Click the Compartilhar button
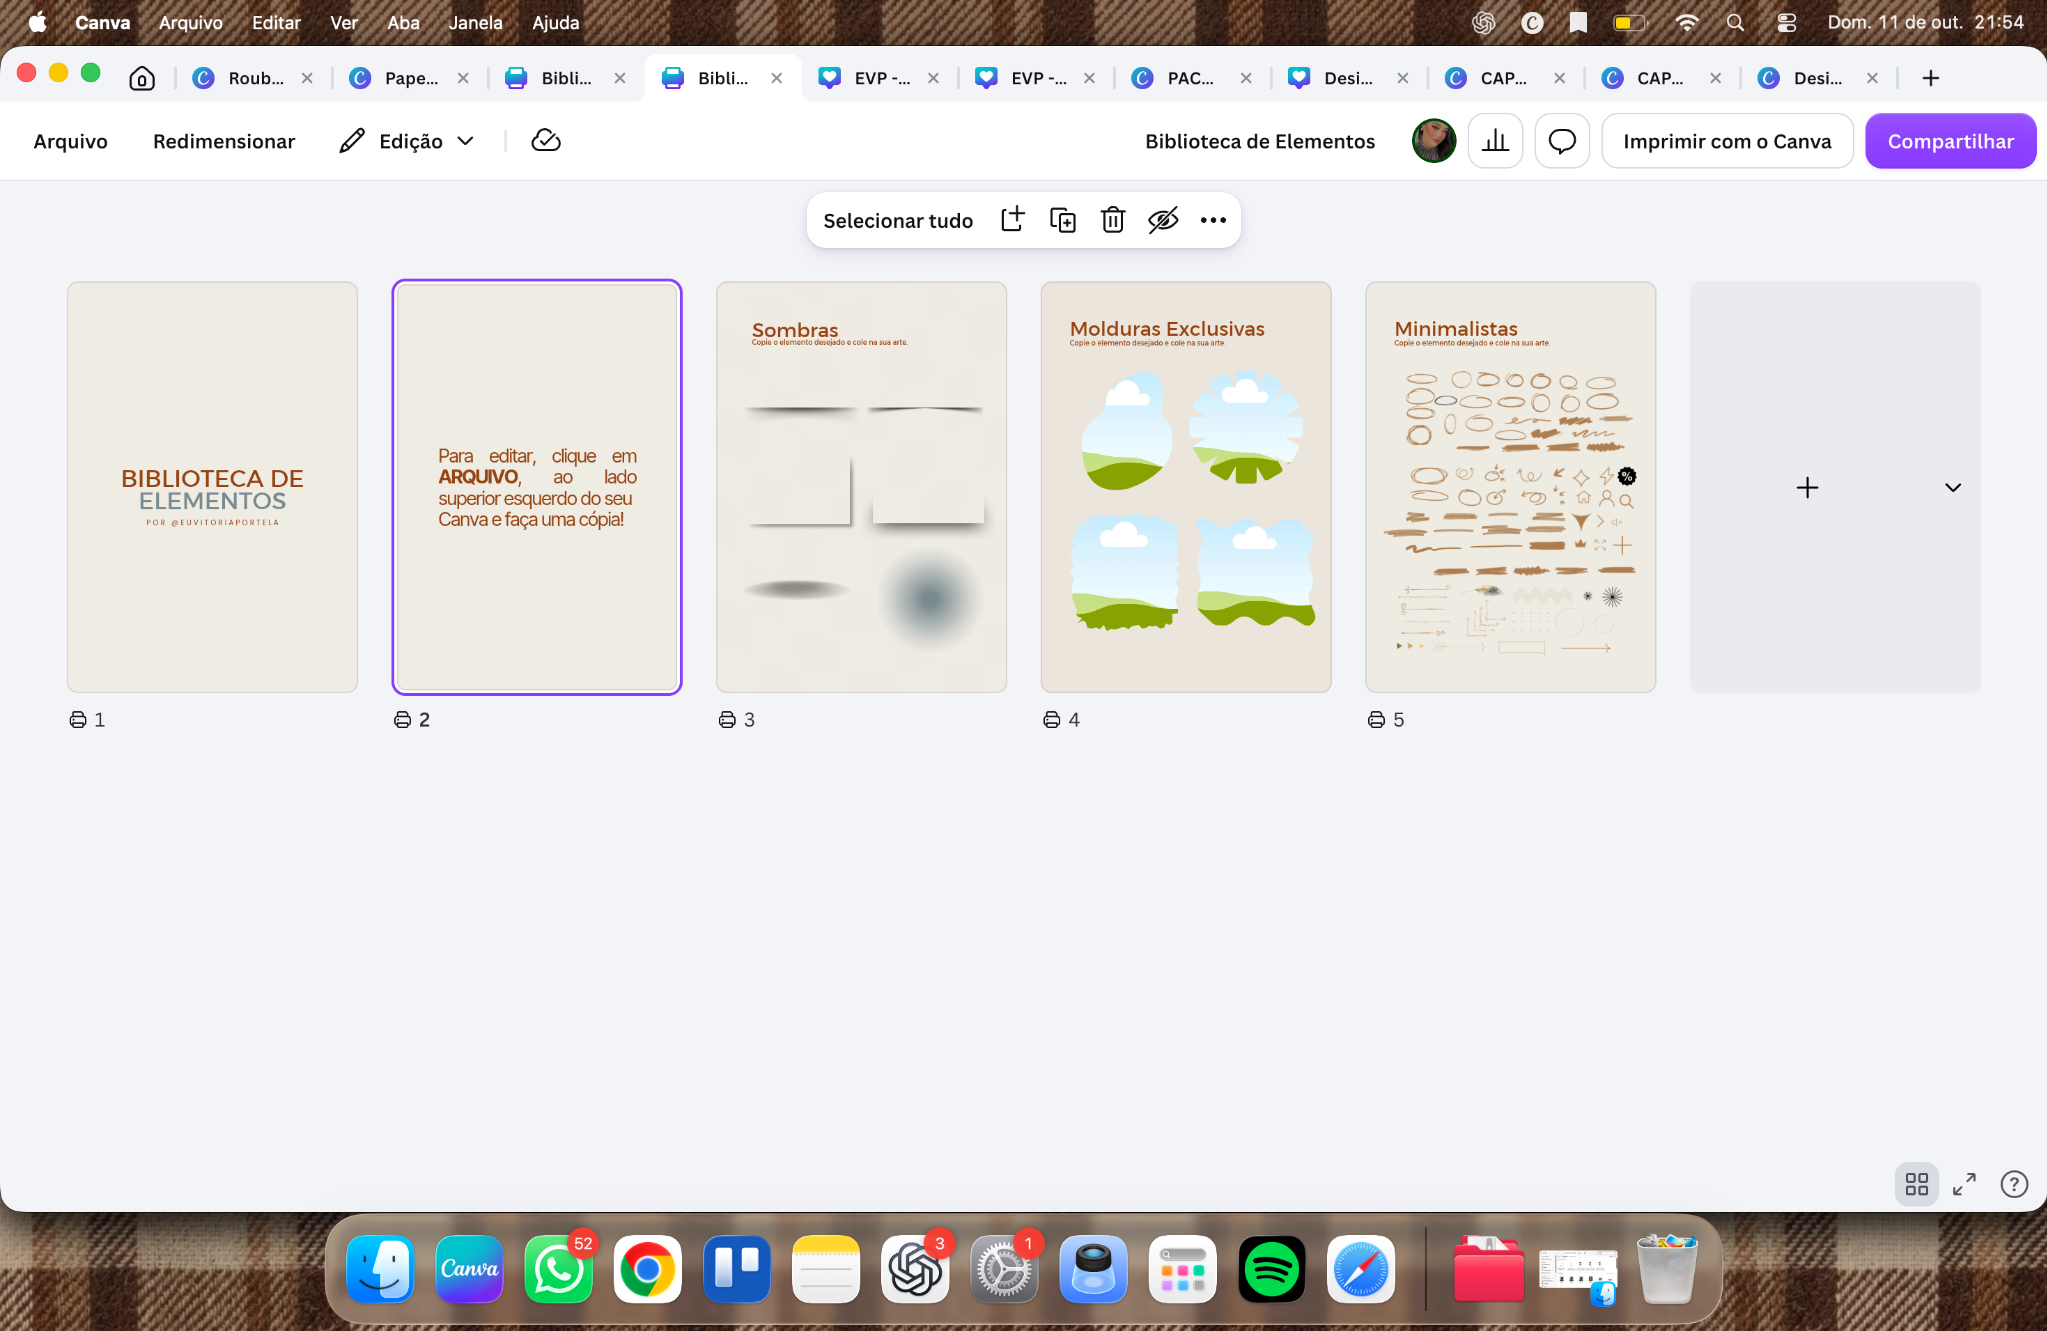 coord(1950,141)
